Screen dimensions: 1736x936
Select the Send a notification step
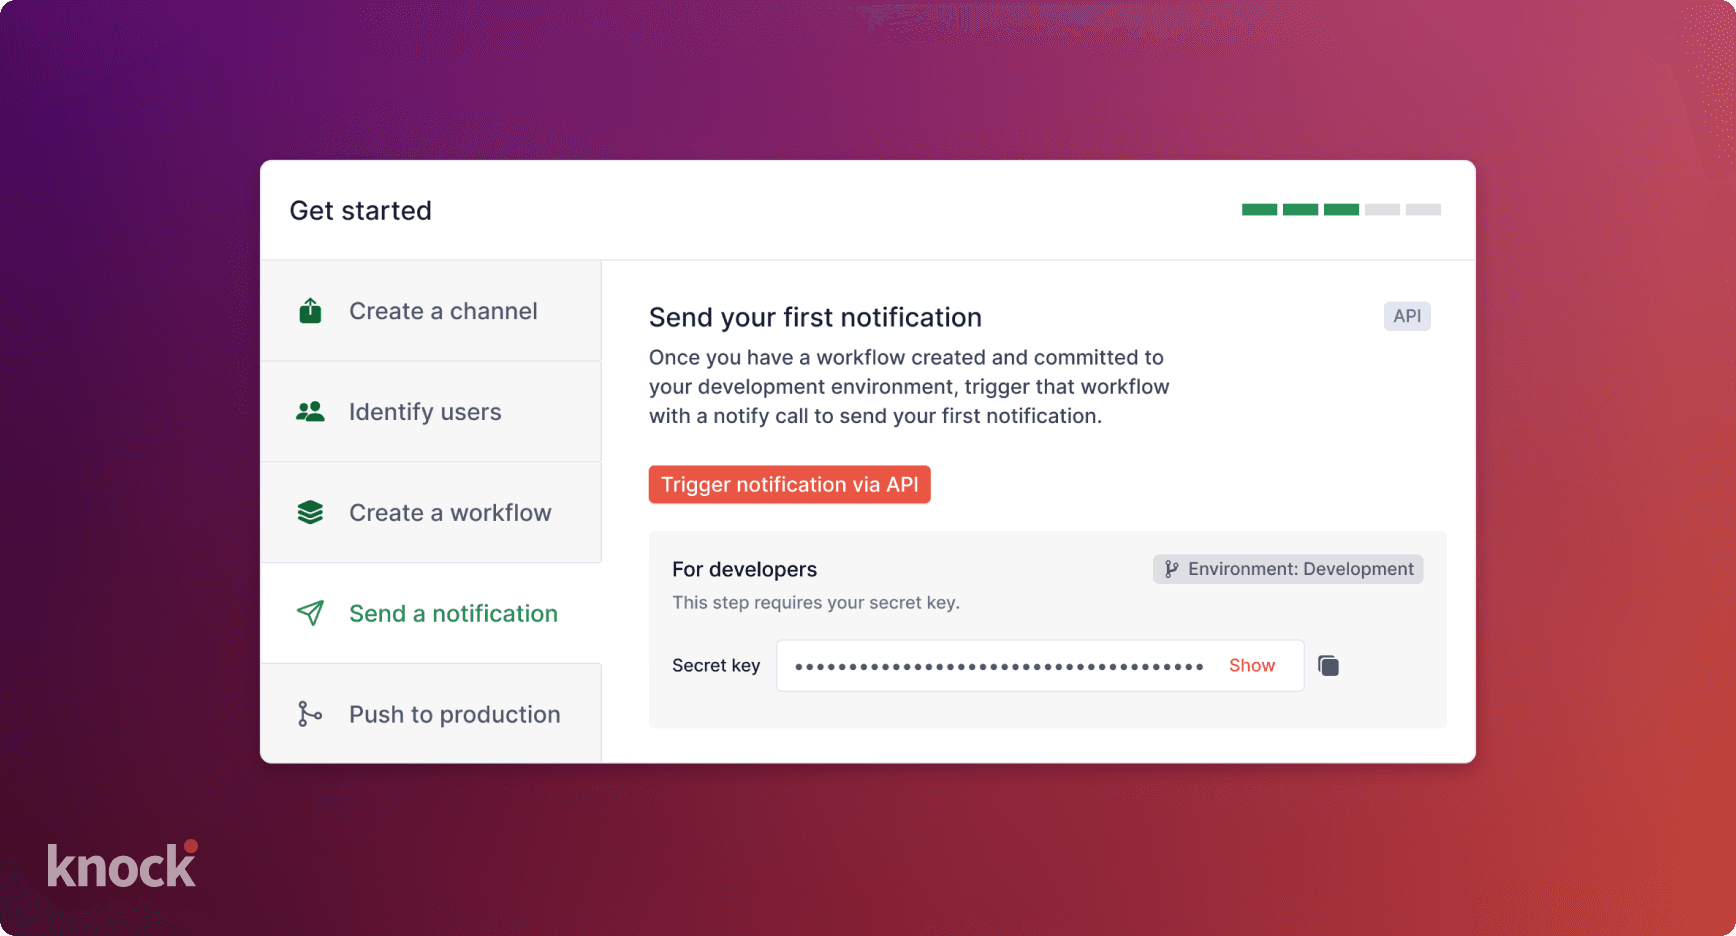point(453,614)
